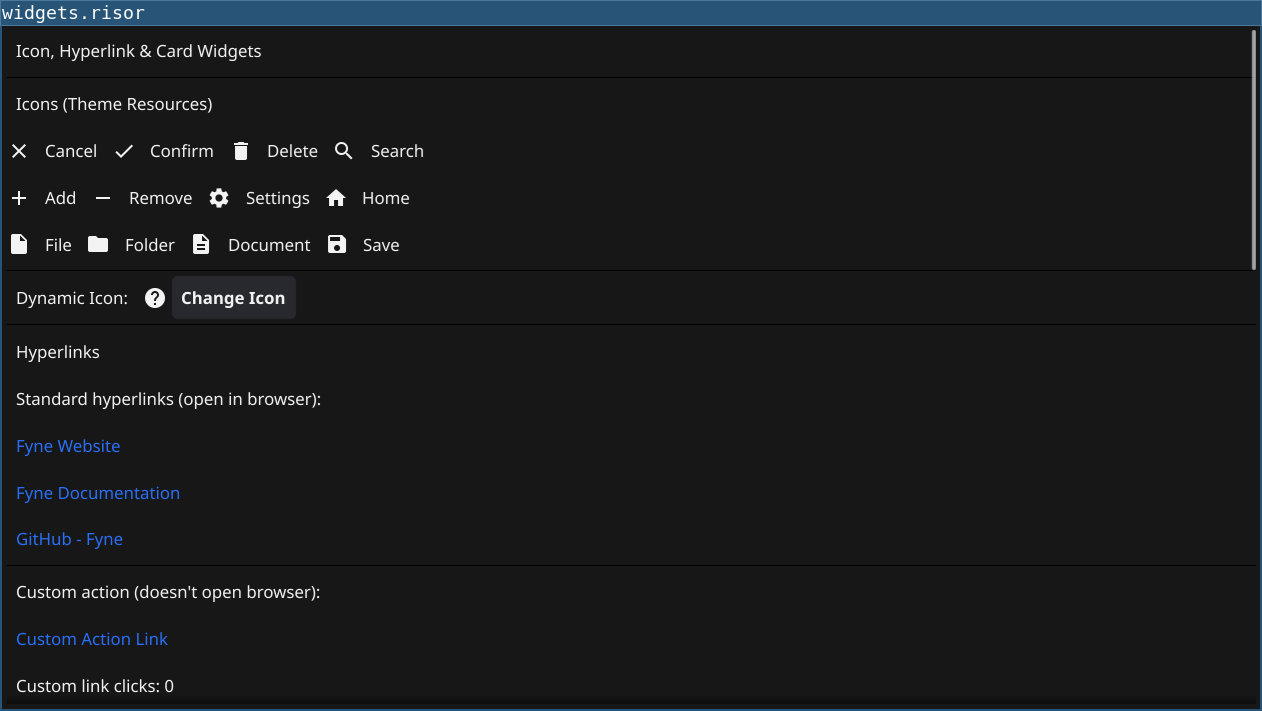Click the File page icon

pyautogui.click(x=19, y=244)
